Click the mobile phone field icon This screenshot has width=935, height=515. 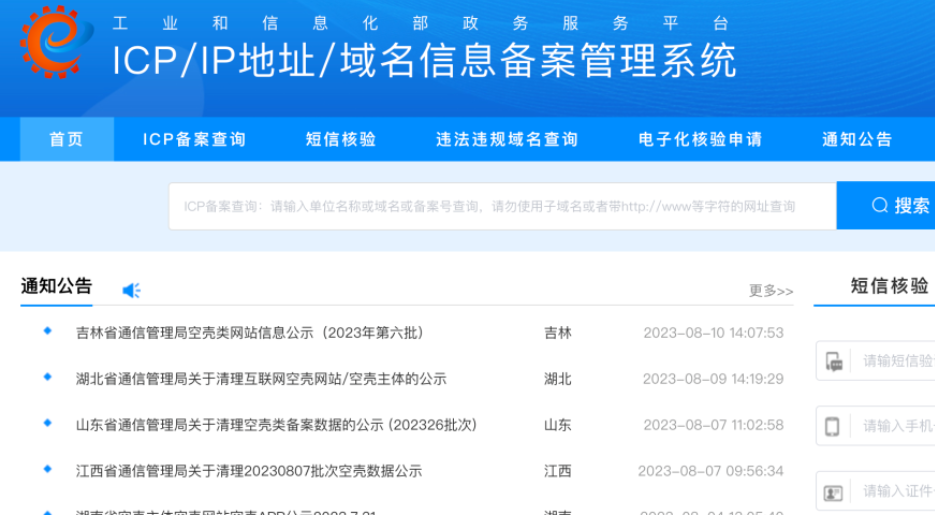832,426
